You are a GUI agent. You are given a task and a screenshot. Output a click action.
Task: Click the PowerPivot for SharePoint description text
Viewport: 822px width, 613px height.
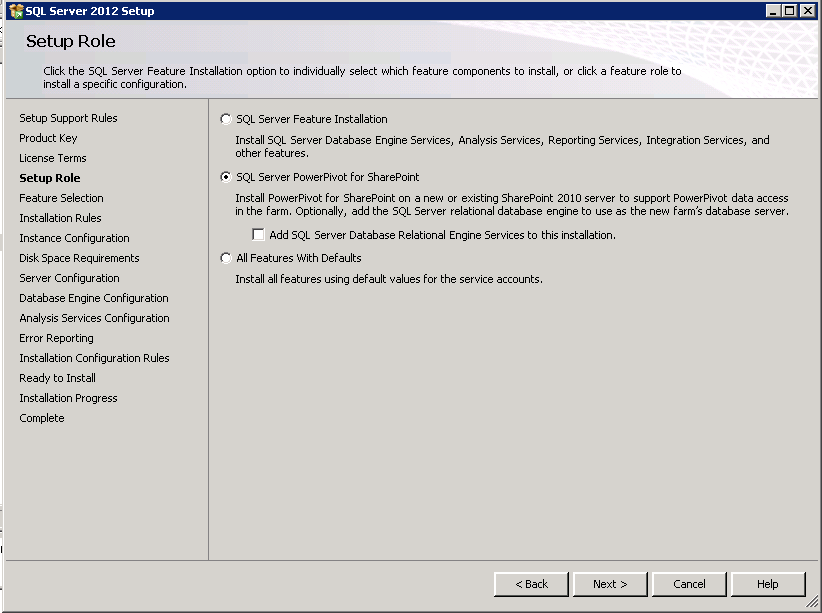click(x=512, y=205)
